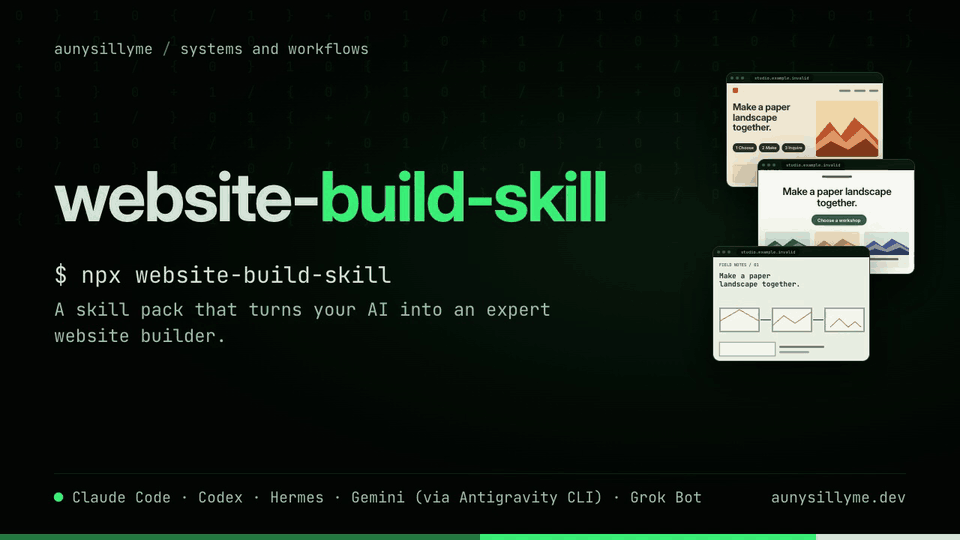Viewport: 960px width, 540px height.
Task: Click the '1 Choose' step pill
Action: coord(744,148)
